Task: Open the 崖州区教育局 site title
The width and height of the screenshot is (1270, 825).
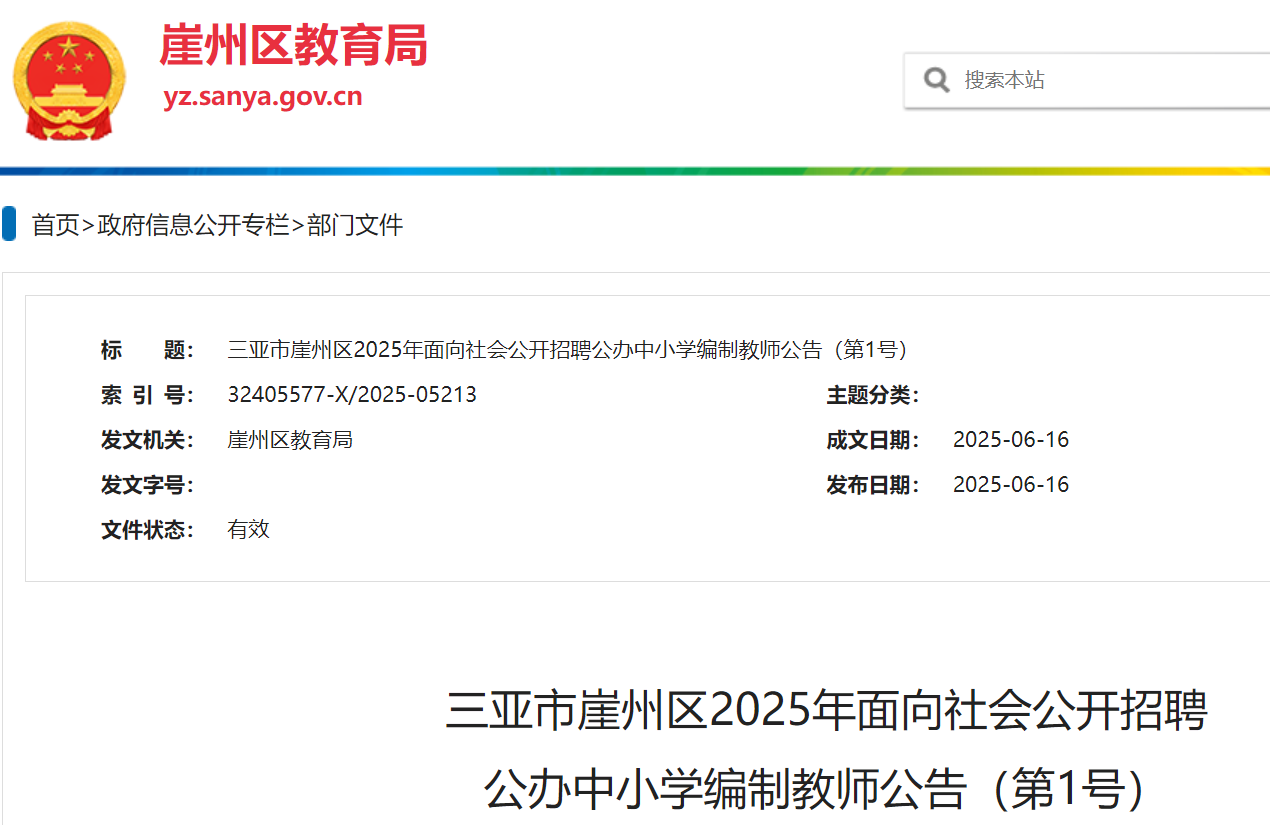Action: (294, 46)
